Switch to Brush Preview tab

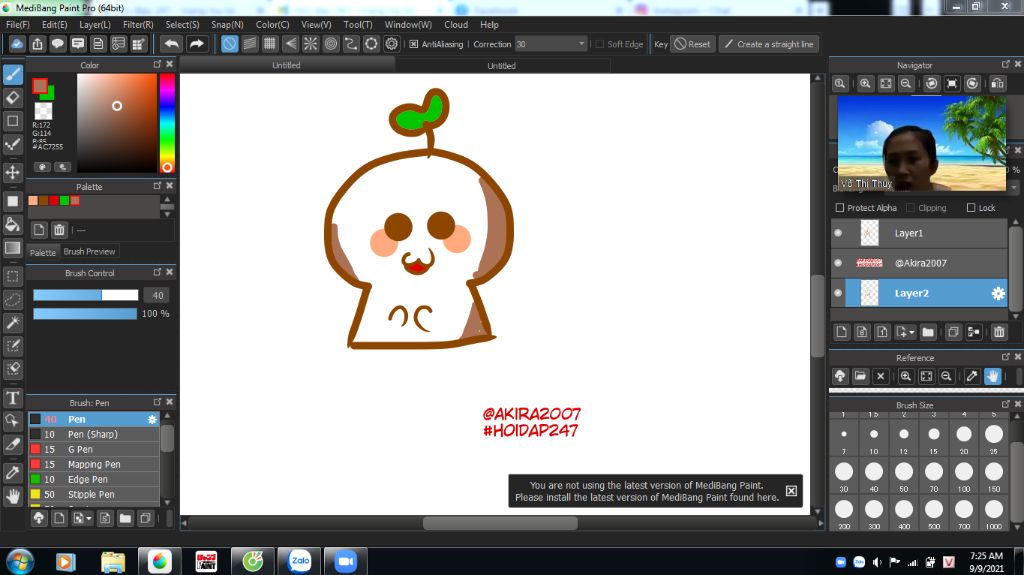[x=89, y=252]
